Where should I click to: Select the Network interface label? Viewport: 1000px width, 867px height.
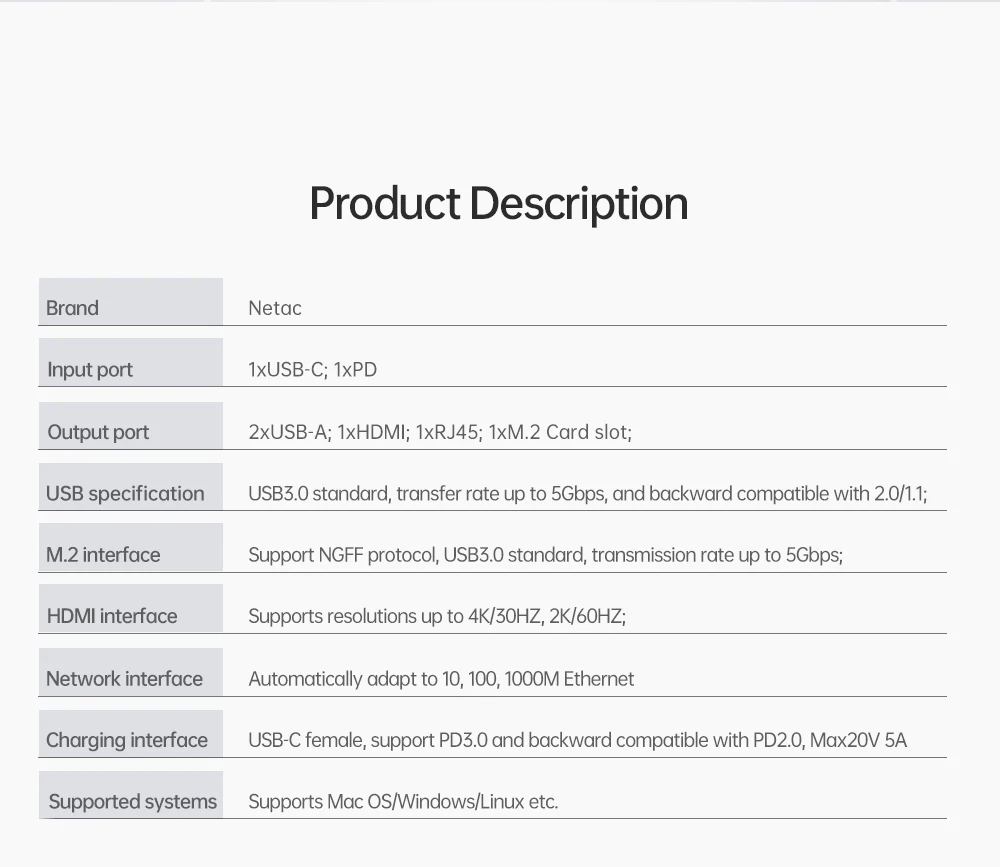click(124, 679)
